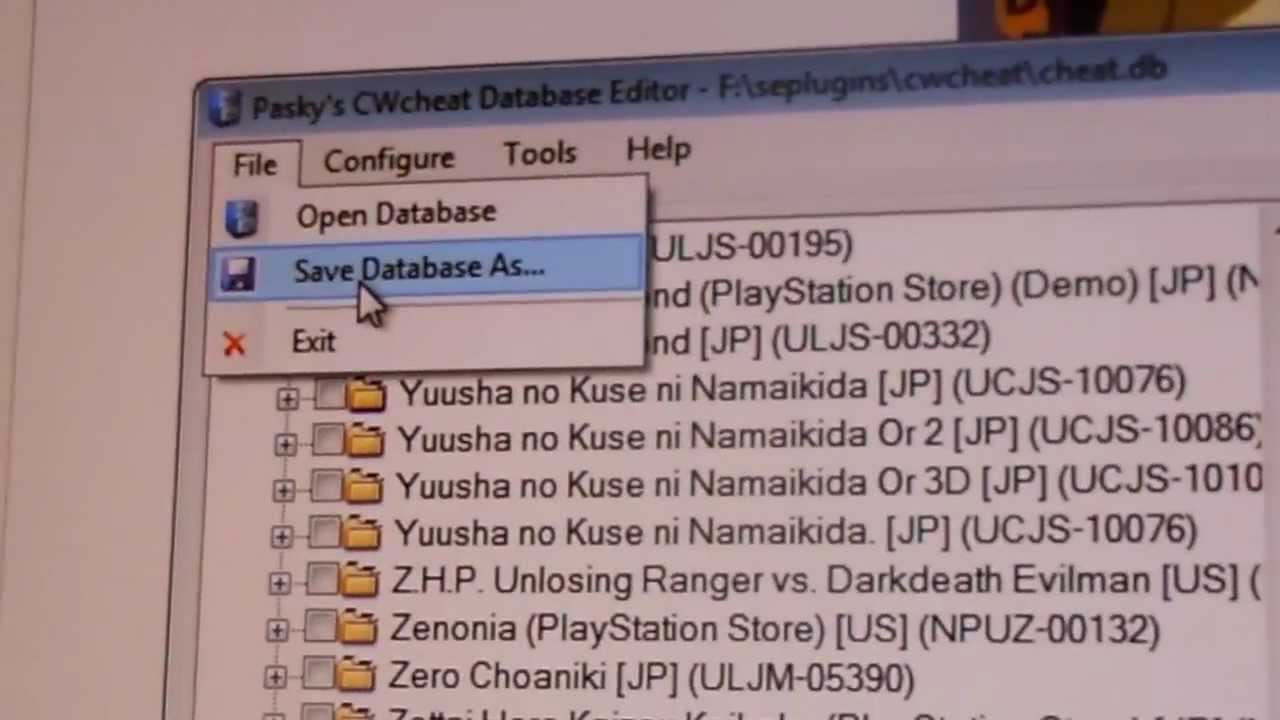
Task: Click the red X Exit icon
Action: click(x=234, y=345)
